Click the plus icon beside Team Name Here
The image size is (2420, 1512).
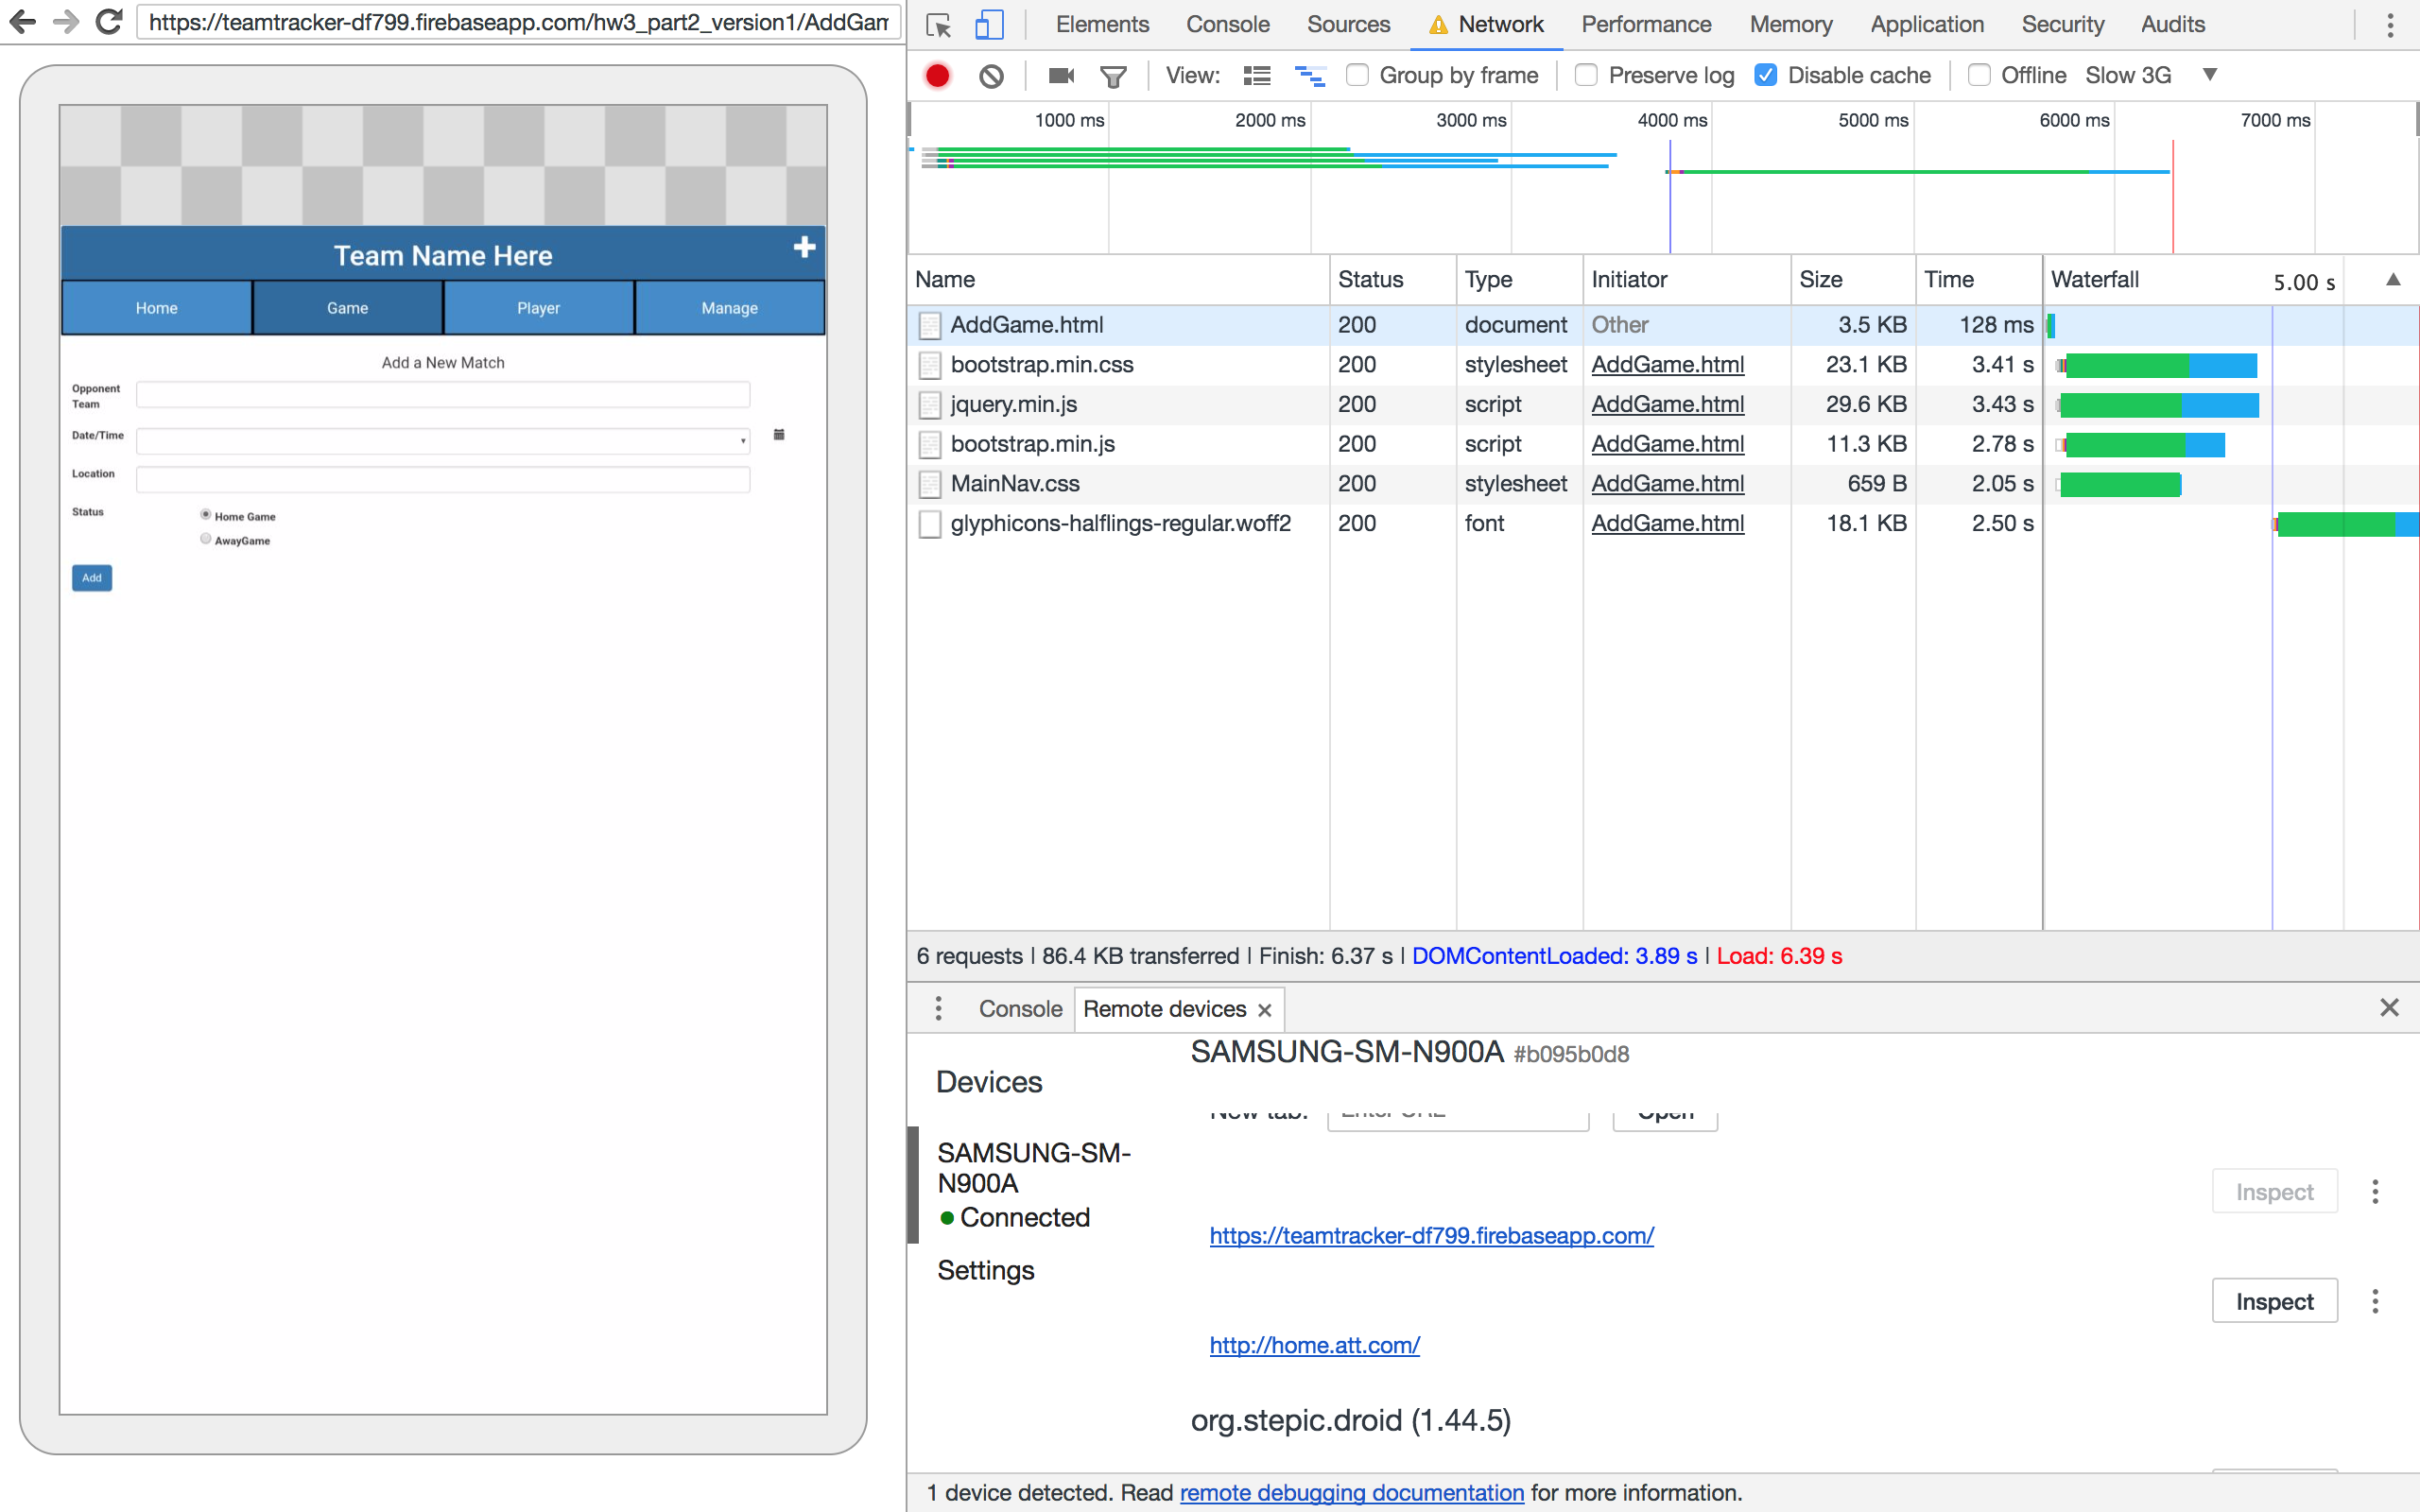[804, 247]
